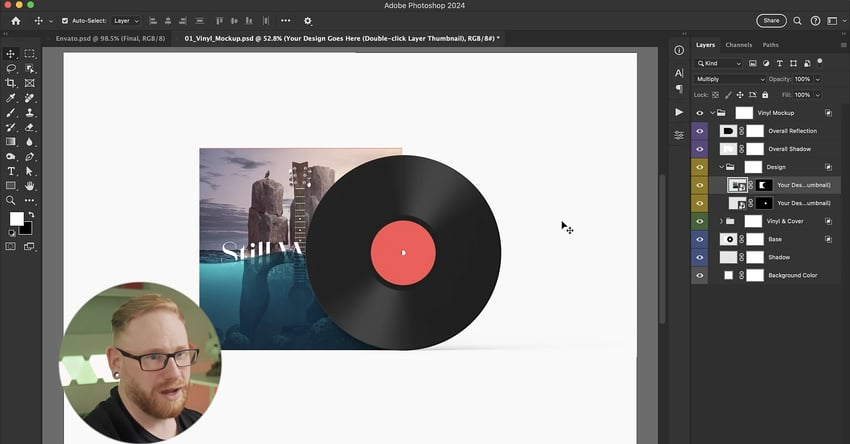Switch to the Envato.psd document tab
Image resolution: width=850 pixels, height=444 pixels.
pos(110,38)
